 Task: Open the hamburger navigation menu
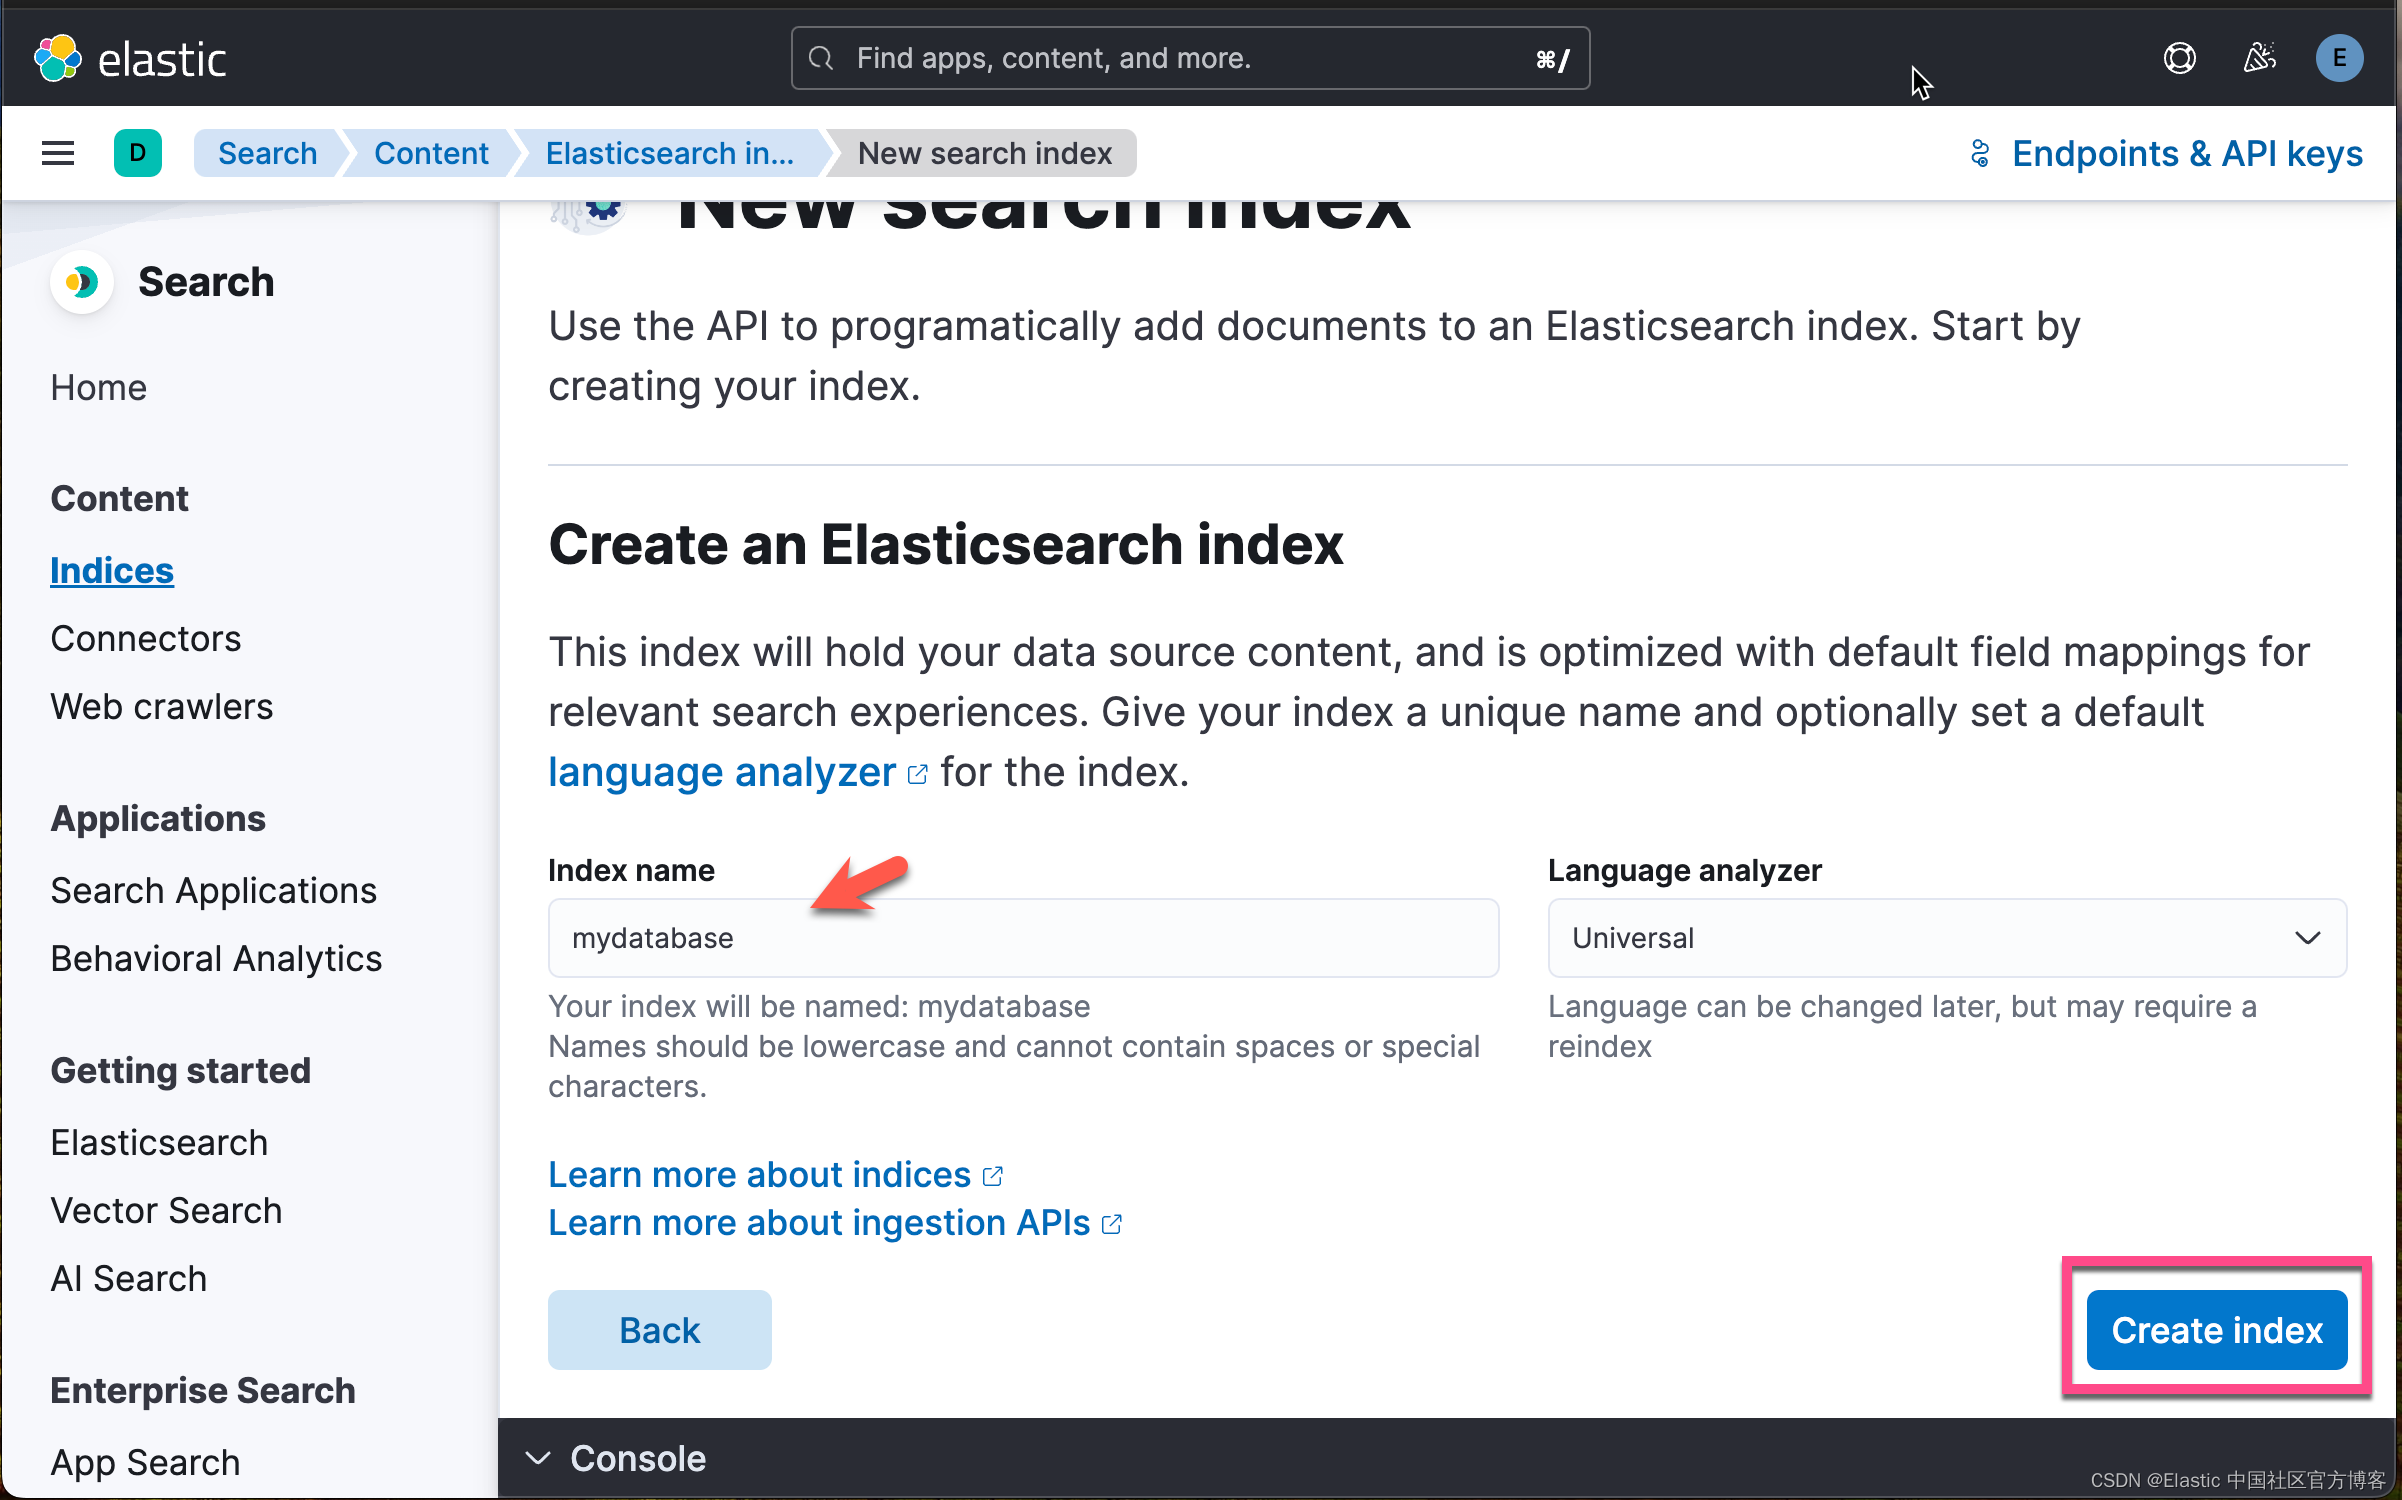pyautogui.click(x=57, y=152)
